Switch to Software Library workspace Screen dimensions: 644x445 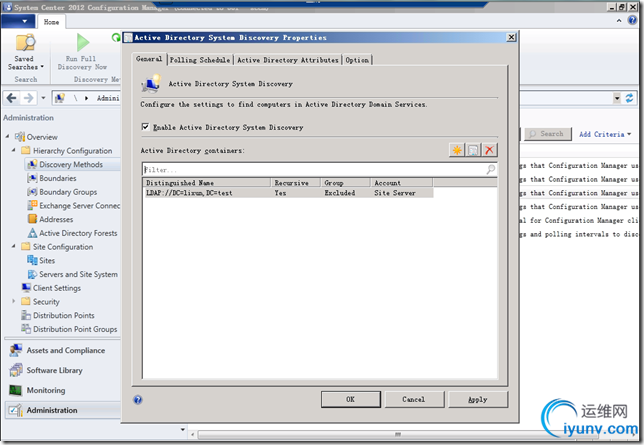tap(54, 370)
